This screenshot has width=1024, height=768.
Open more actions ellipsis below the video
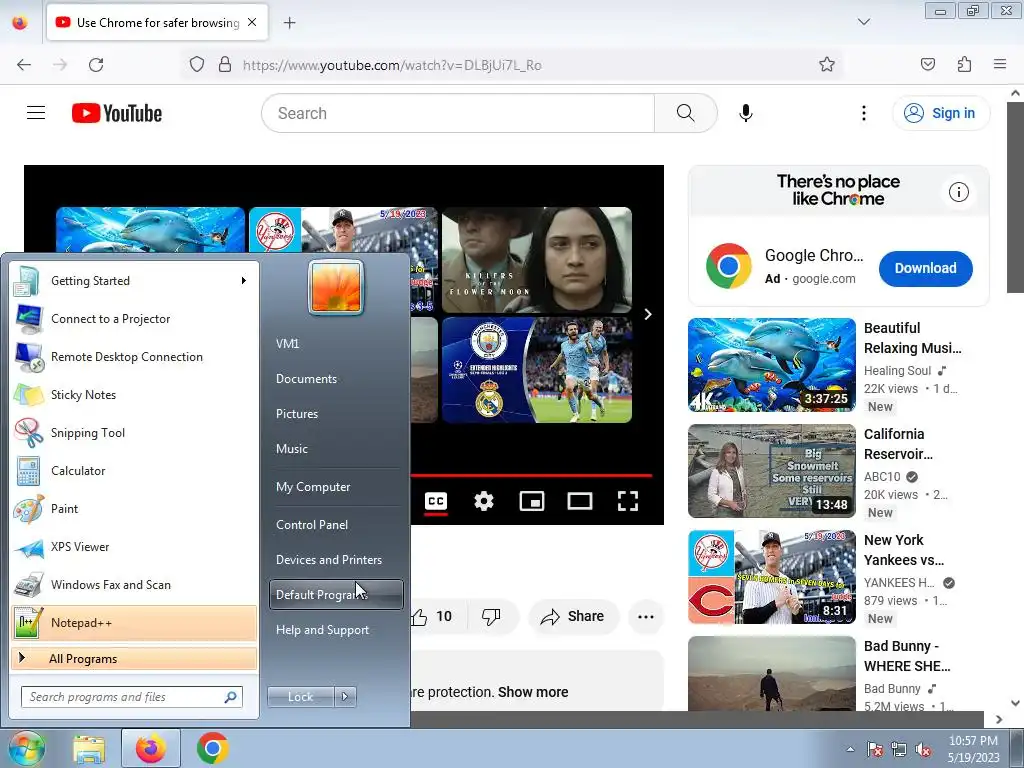[646, 616]
